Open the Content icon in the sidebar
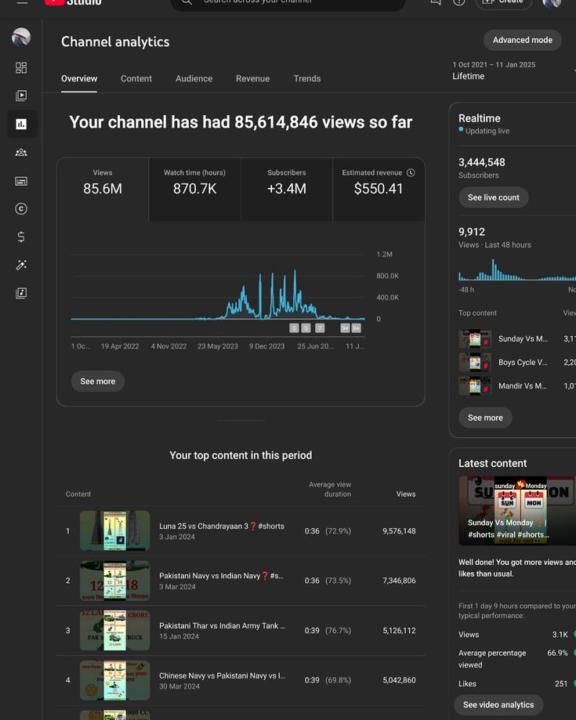 click(x=21, y=96)
